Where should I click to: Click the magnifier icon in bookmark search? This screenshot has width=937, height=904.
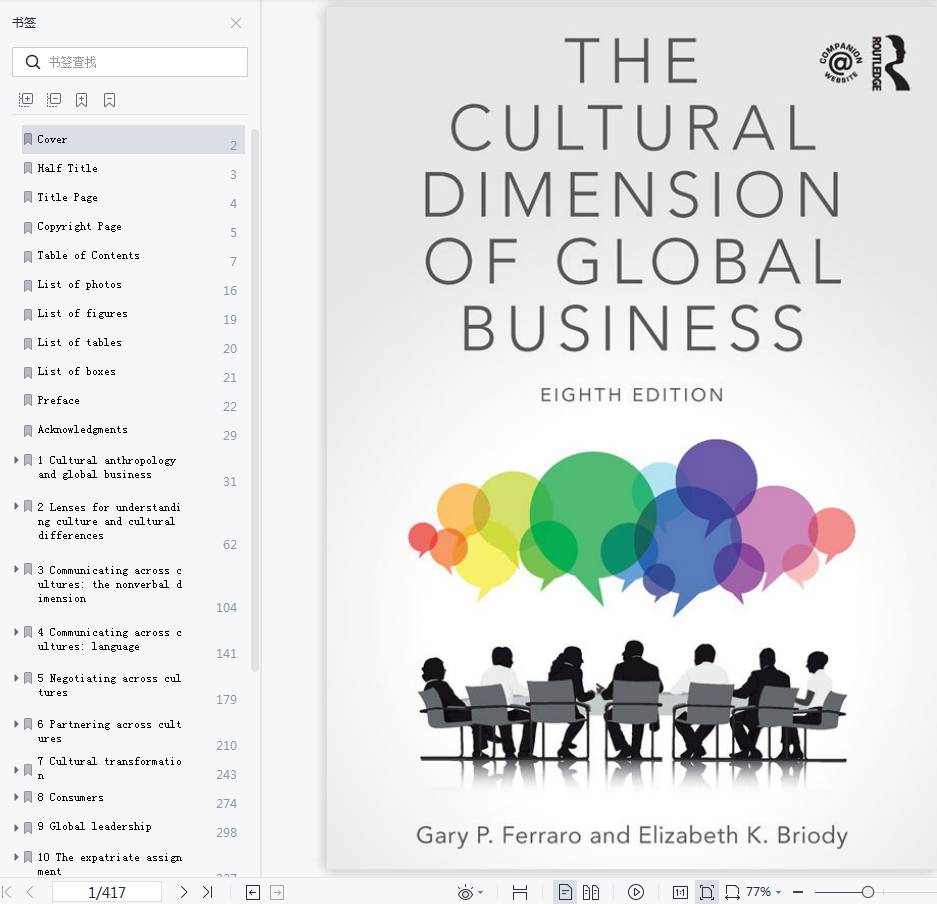pos(33,62)
